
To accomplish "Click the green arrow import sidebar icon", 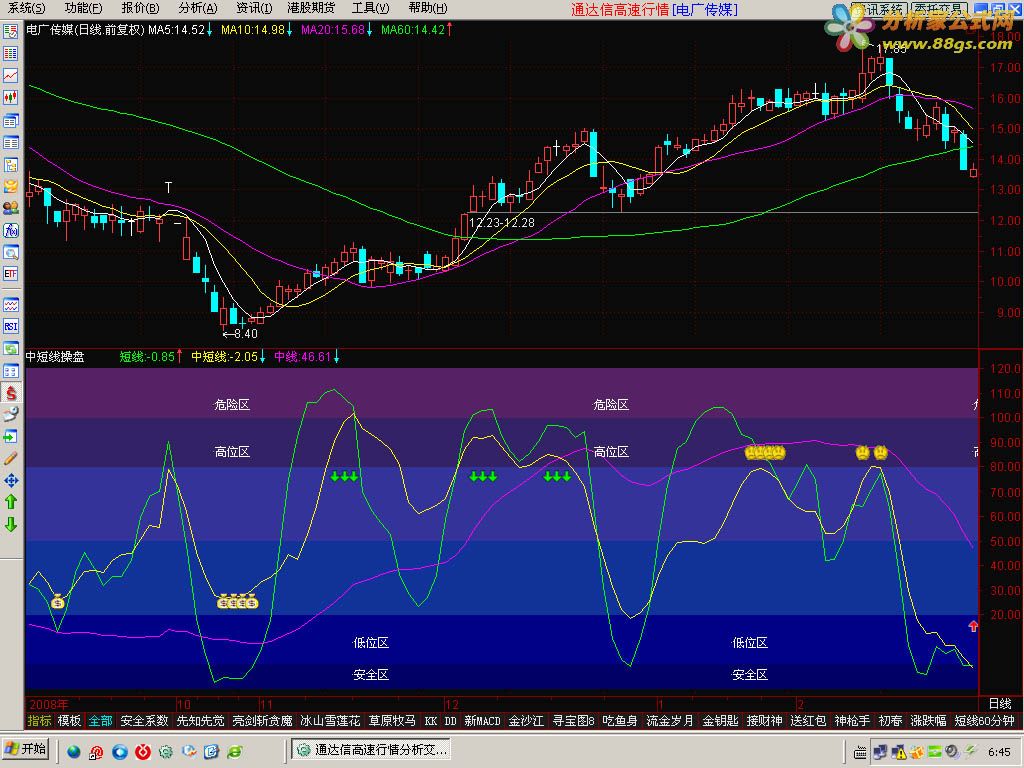I will coord(10,436).
